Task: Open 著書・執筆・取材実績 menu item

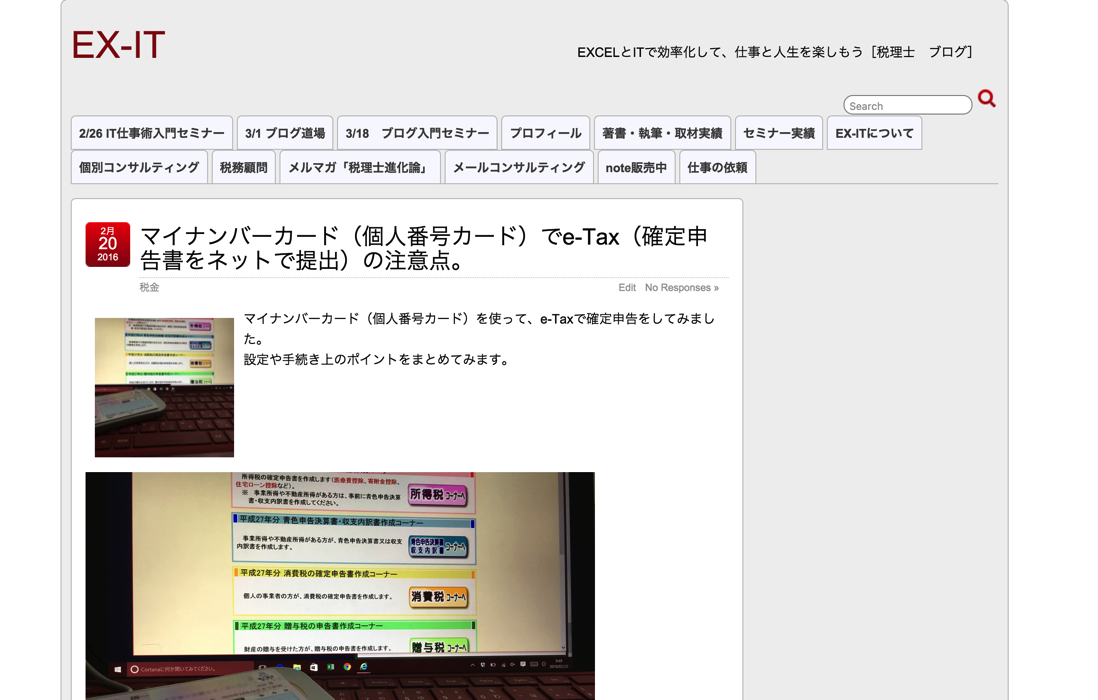Action: tap(662, 133)
